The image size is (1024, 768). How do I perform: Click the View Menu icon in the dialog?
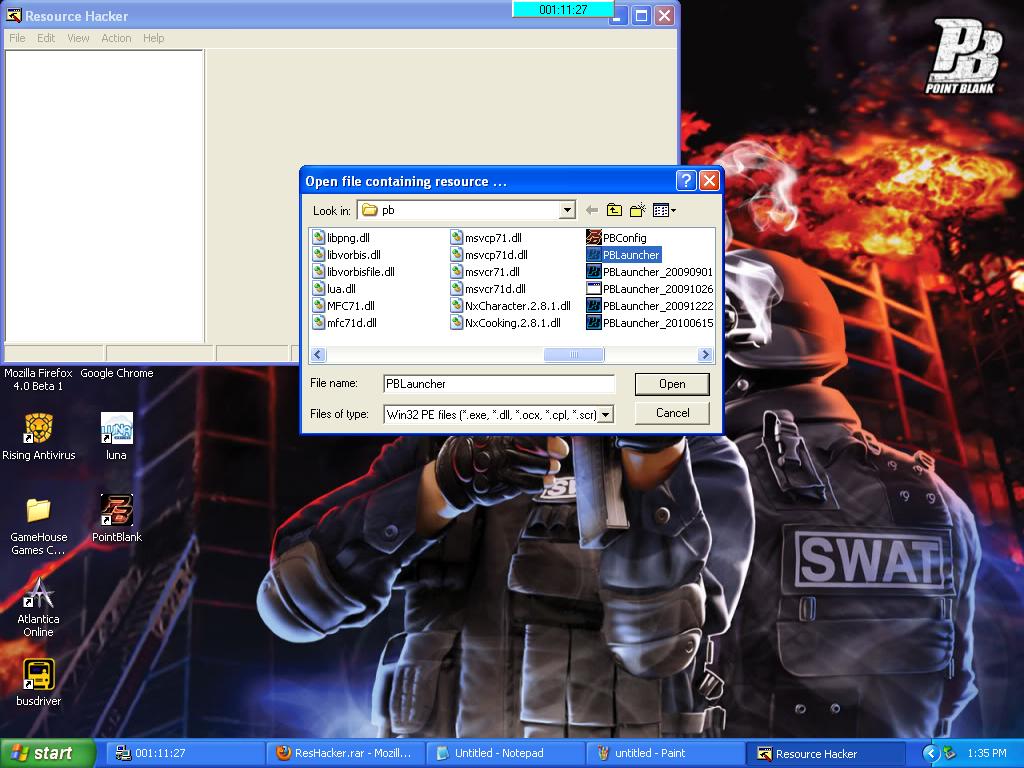pos(660,210)
